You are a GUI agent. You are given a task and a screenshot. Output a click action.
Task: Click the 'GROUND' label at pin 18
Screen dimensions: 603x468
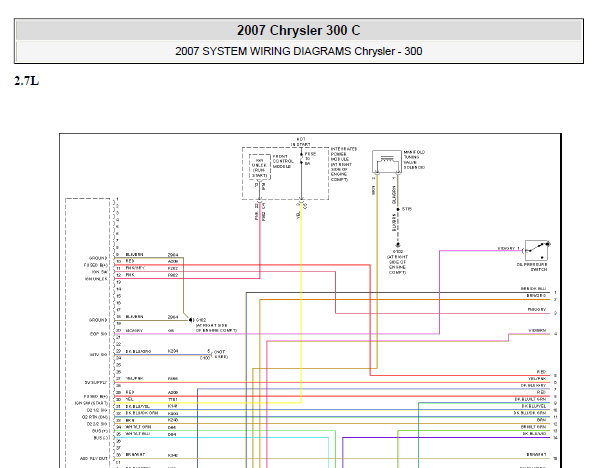click(98, 320)
